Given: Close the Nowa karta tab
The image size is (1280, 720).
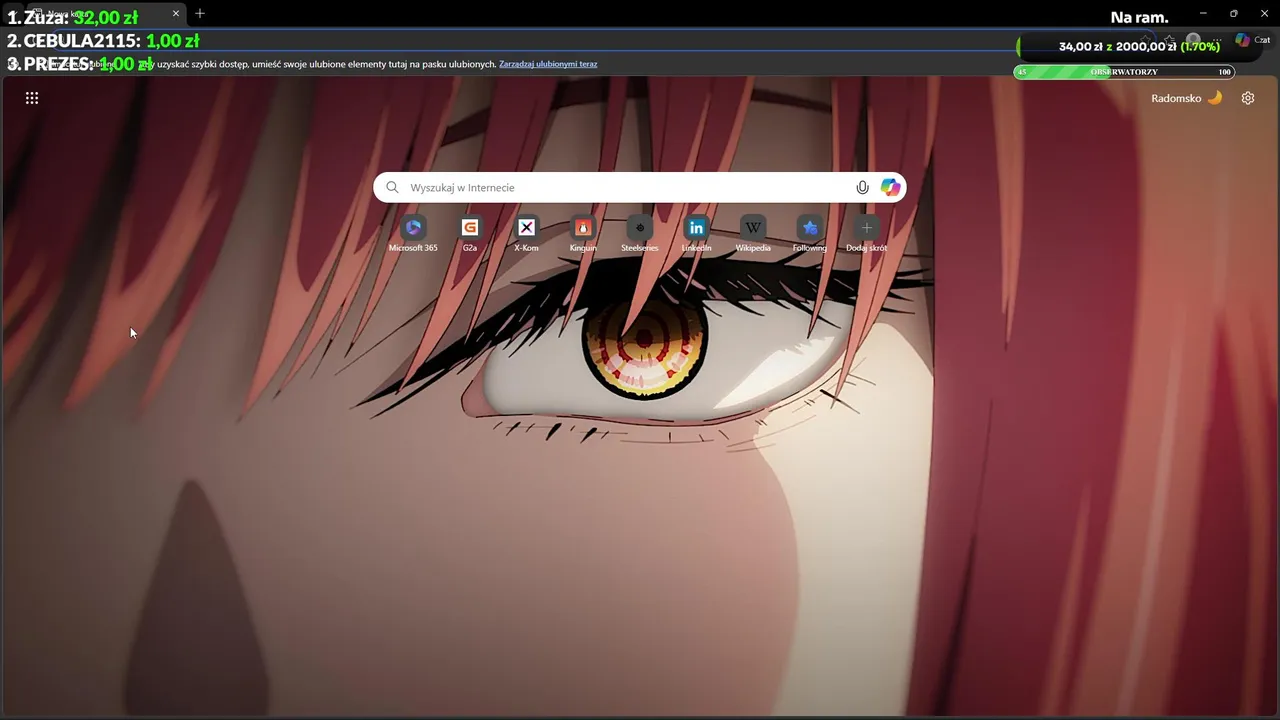Looking at the screenshot, I should (176, 13).
